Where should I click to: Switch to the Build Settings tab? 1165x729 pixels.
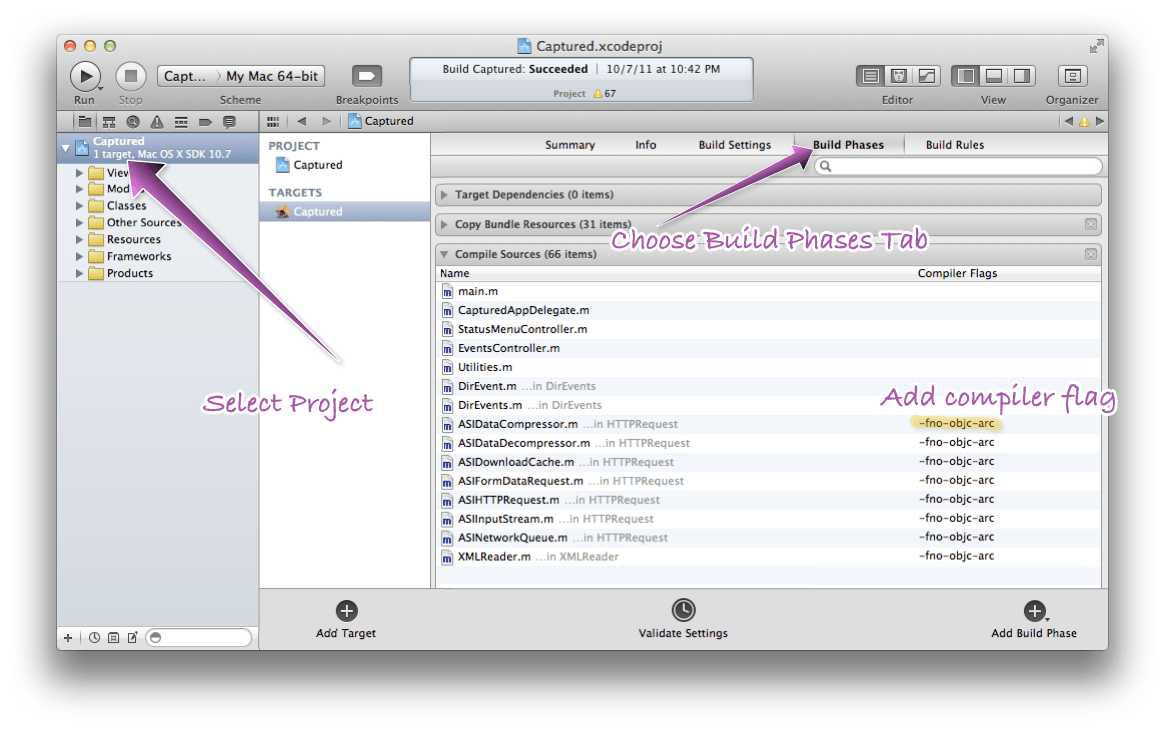click(x=735, y=145)
